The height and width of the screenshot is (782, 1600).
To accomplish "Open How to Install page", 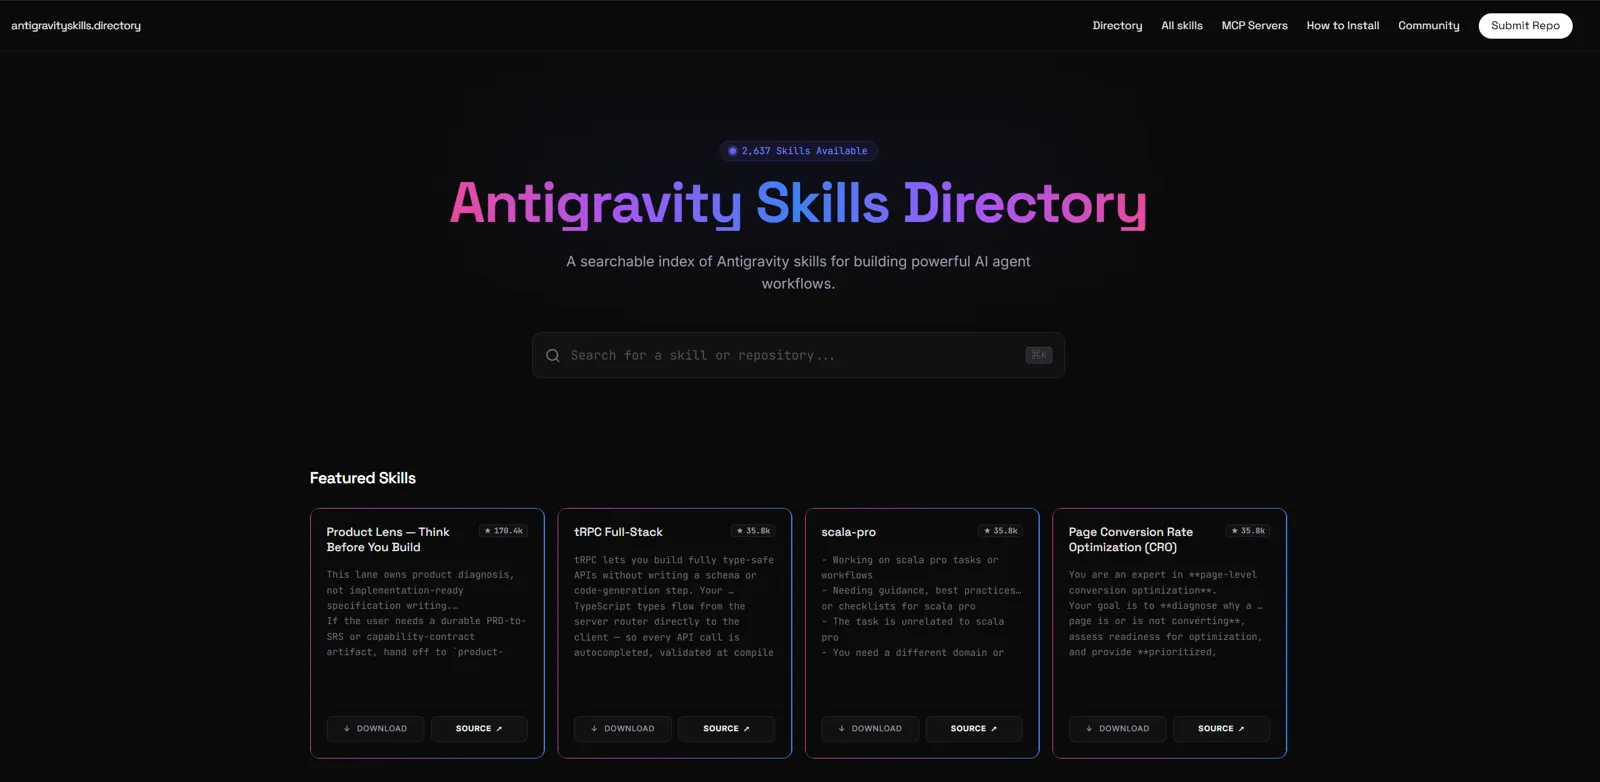I will (x=1342, y=26).
